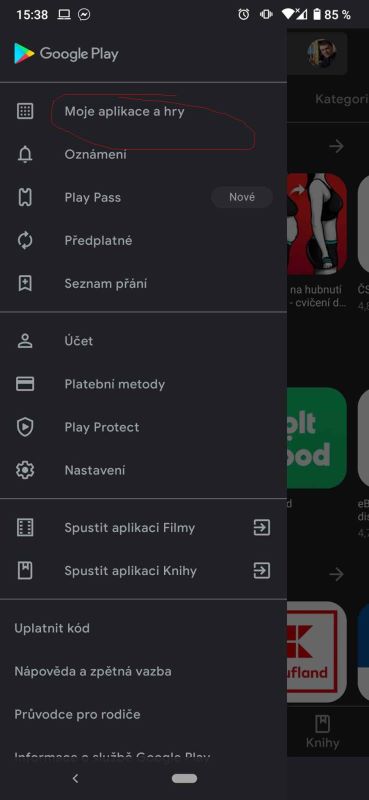Open Nastavení gear icon

point(25,470)
